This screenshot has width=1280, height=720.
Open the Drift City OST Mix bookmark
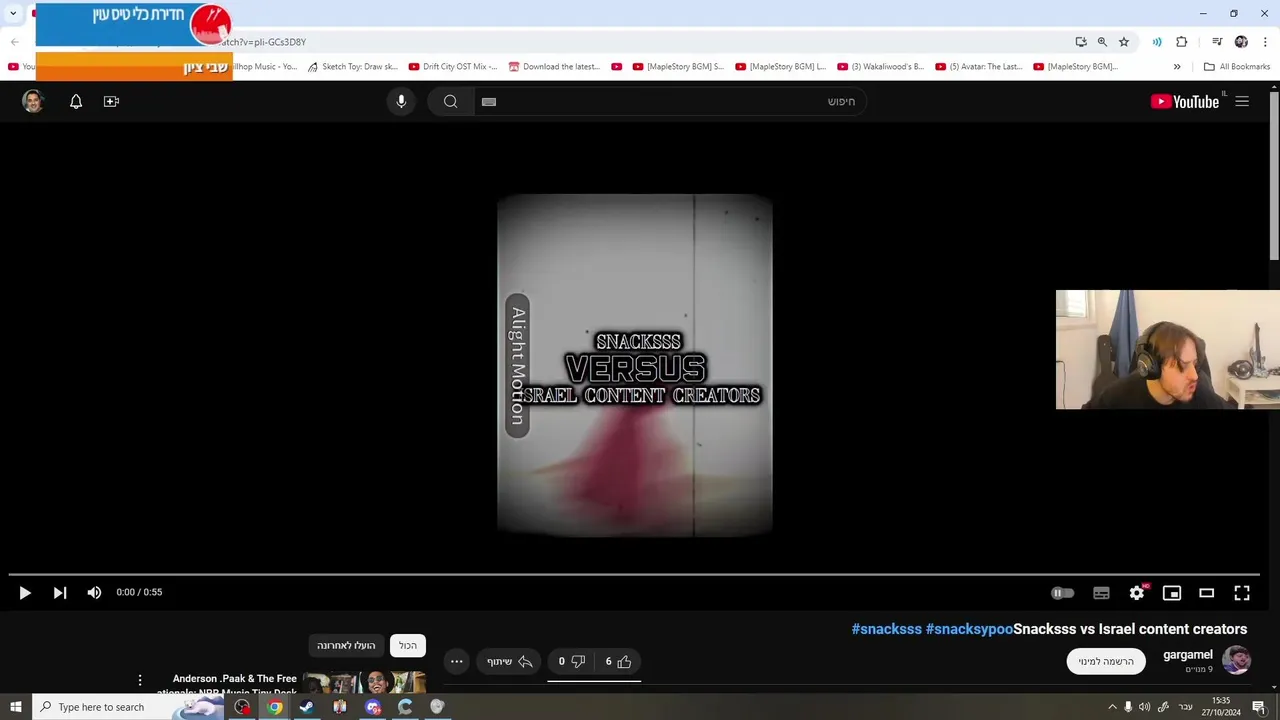click(x=453, y=67)
